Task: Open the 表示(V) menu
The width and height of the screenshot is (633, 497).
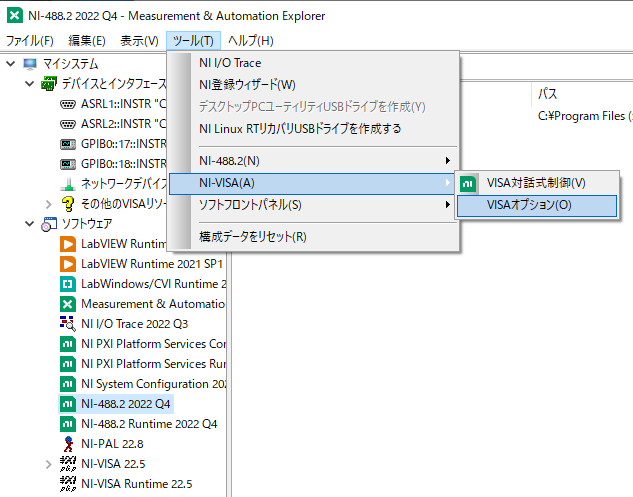Action: [139, 41]
